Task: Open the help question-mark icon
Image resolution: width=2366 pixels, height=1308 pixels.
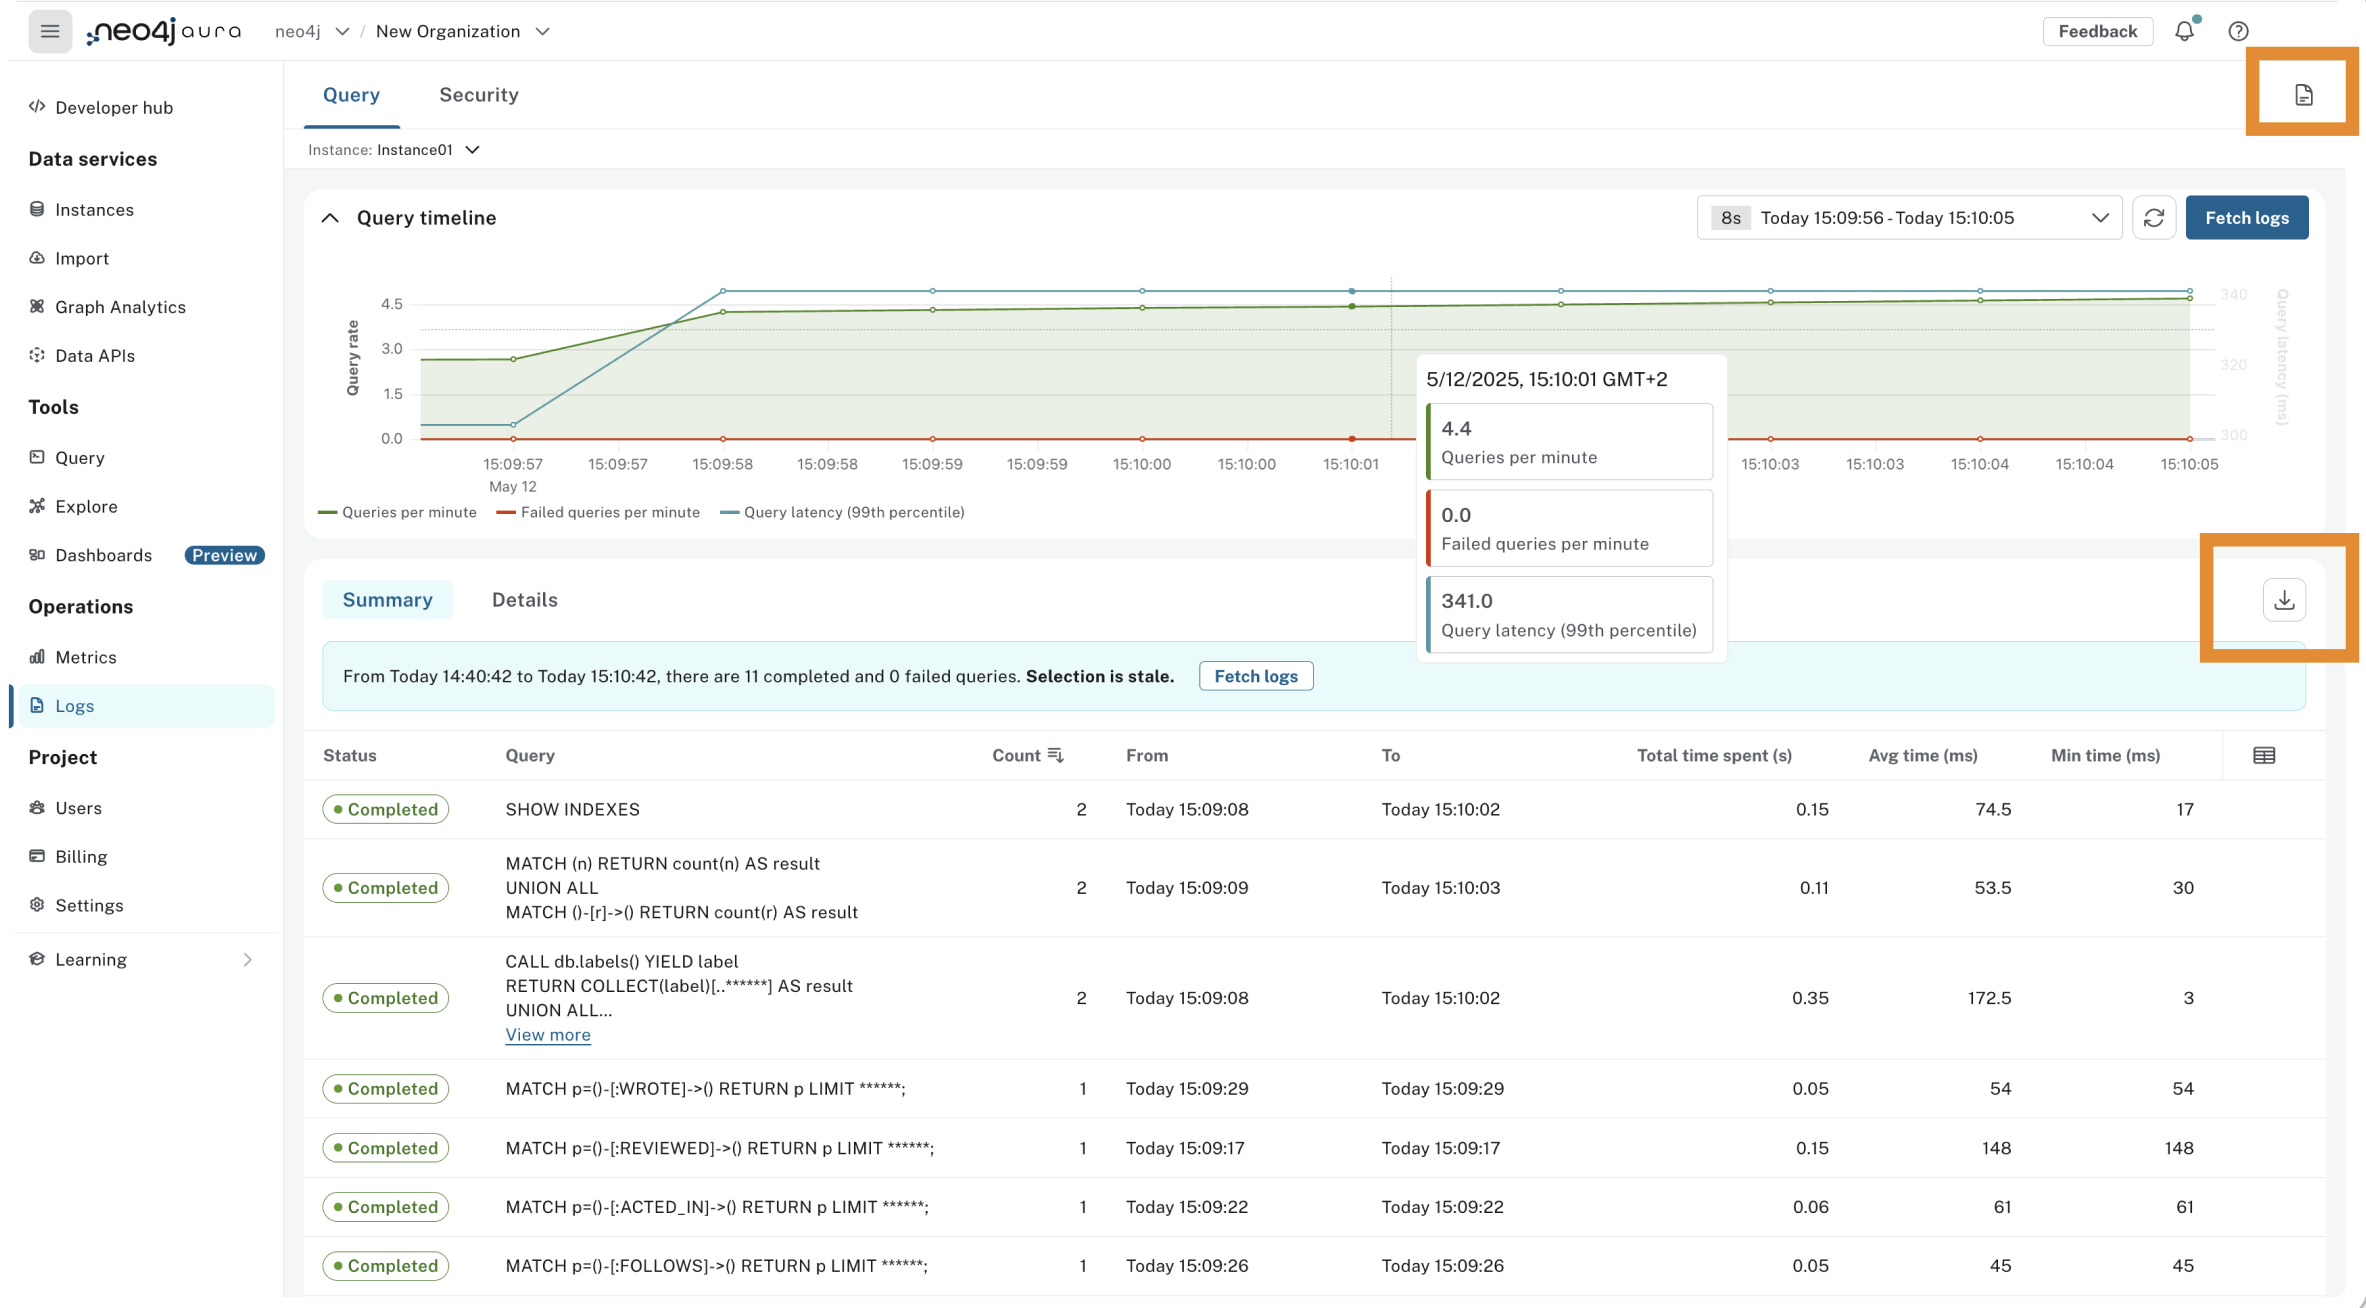Action: click(x=2238, y=31)
